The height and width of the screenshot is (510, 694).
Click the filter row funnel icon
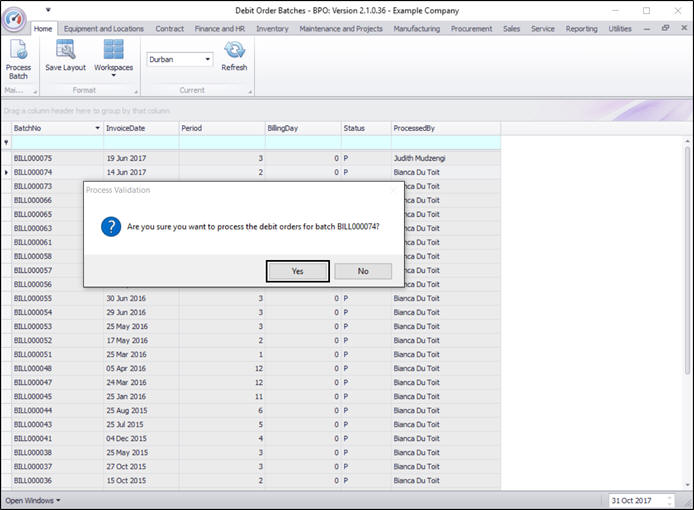7,143
